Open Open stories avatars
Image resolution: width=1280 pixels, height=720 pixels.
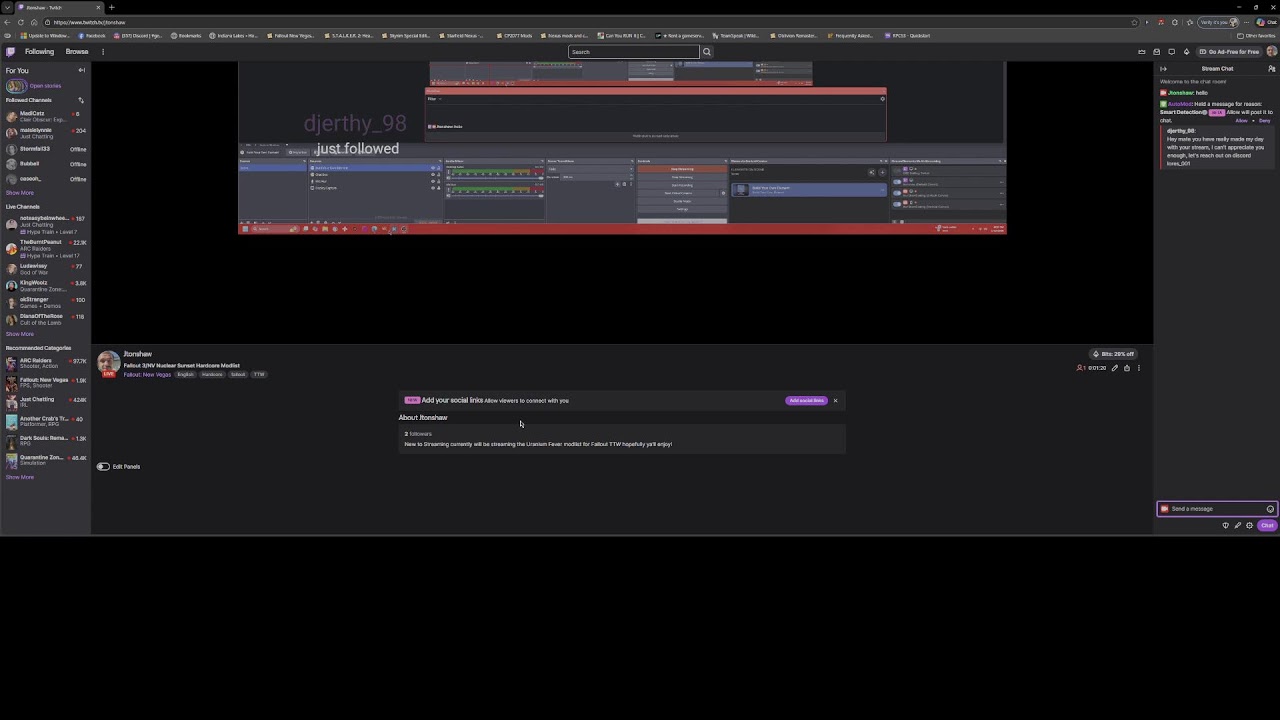coord(15,86)
